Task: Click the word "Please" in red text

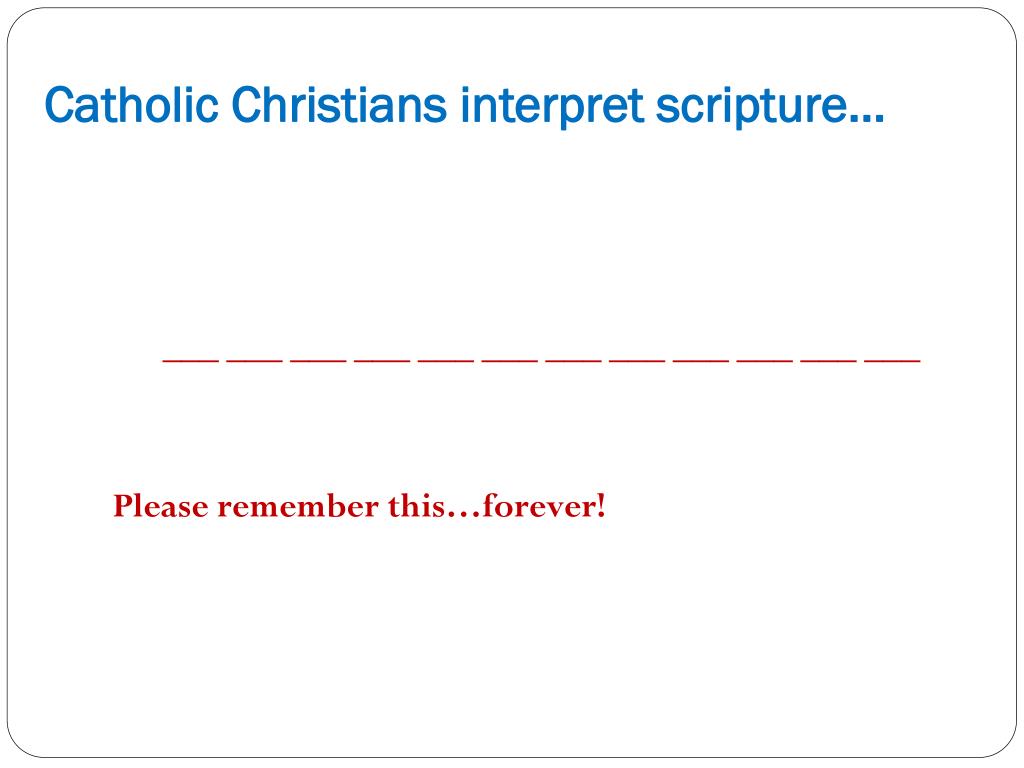Action: tap(161, 506)
